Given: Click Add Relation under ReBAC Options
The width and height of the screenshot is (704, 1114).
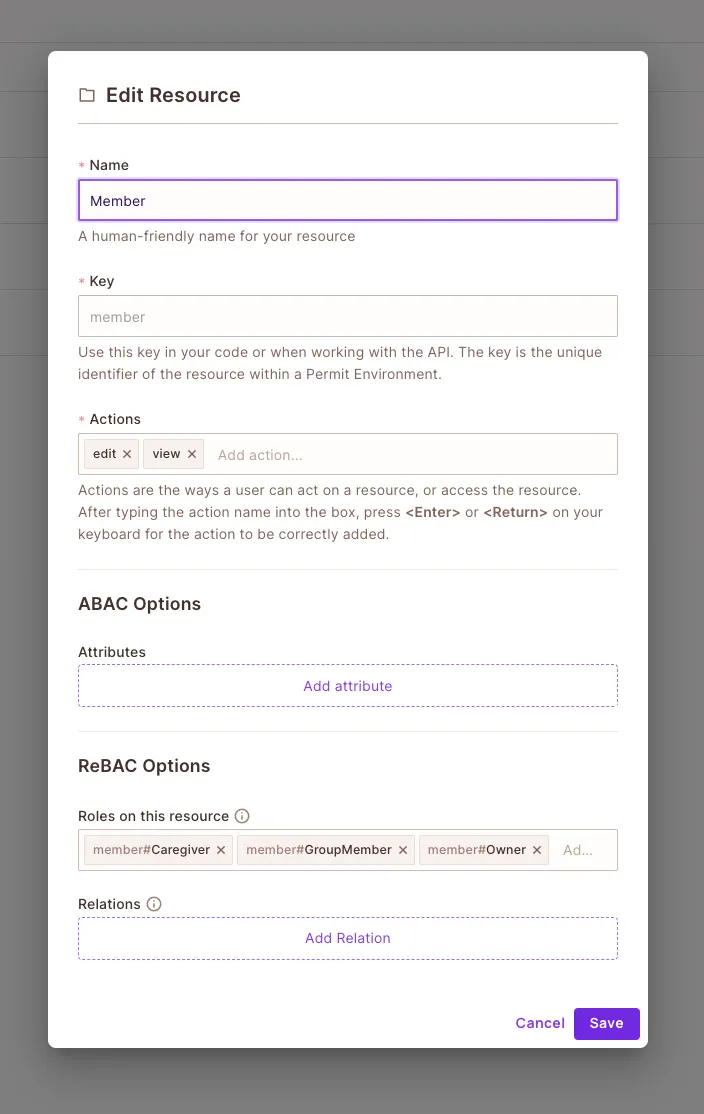Looking at the screenshot, I should click(347, 938).
